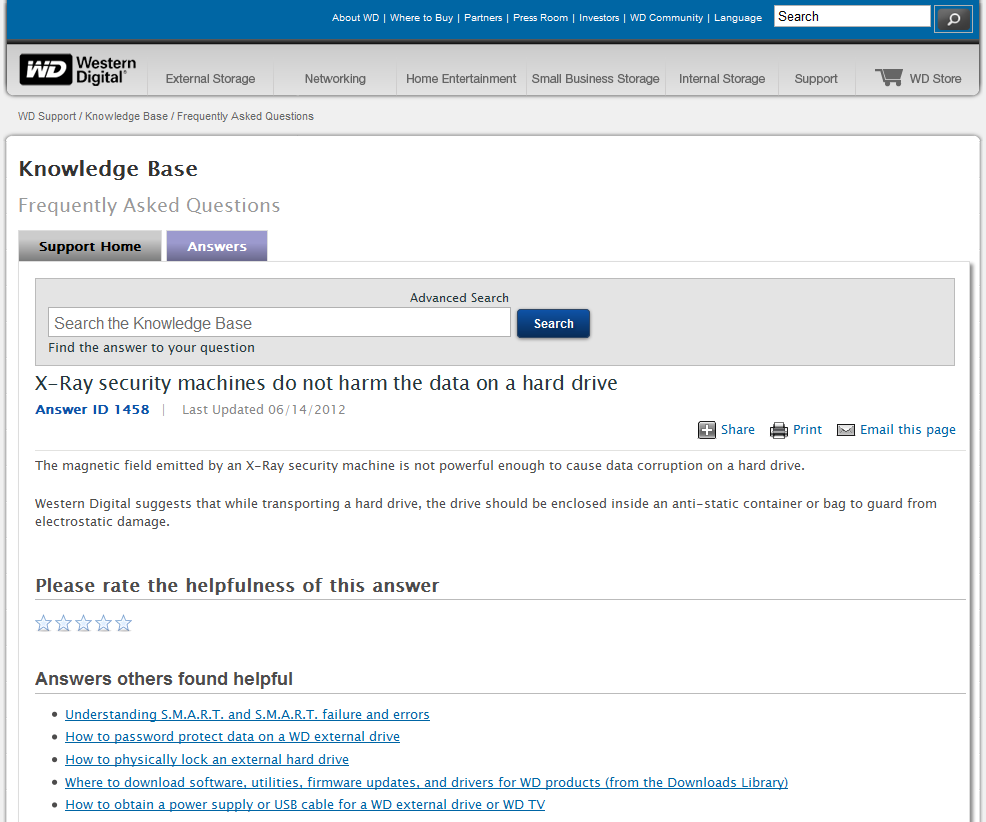Click Last Updated 06/14/2012 text
This screenshot has width=986, height=822.
(263, 409)
